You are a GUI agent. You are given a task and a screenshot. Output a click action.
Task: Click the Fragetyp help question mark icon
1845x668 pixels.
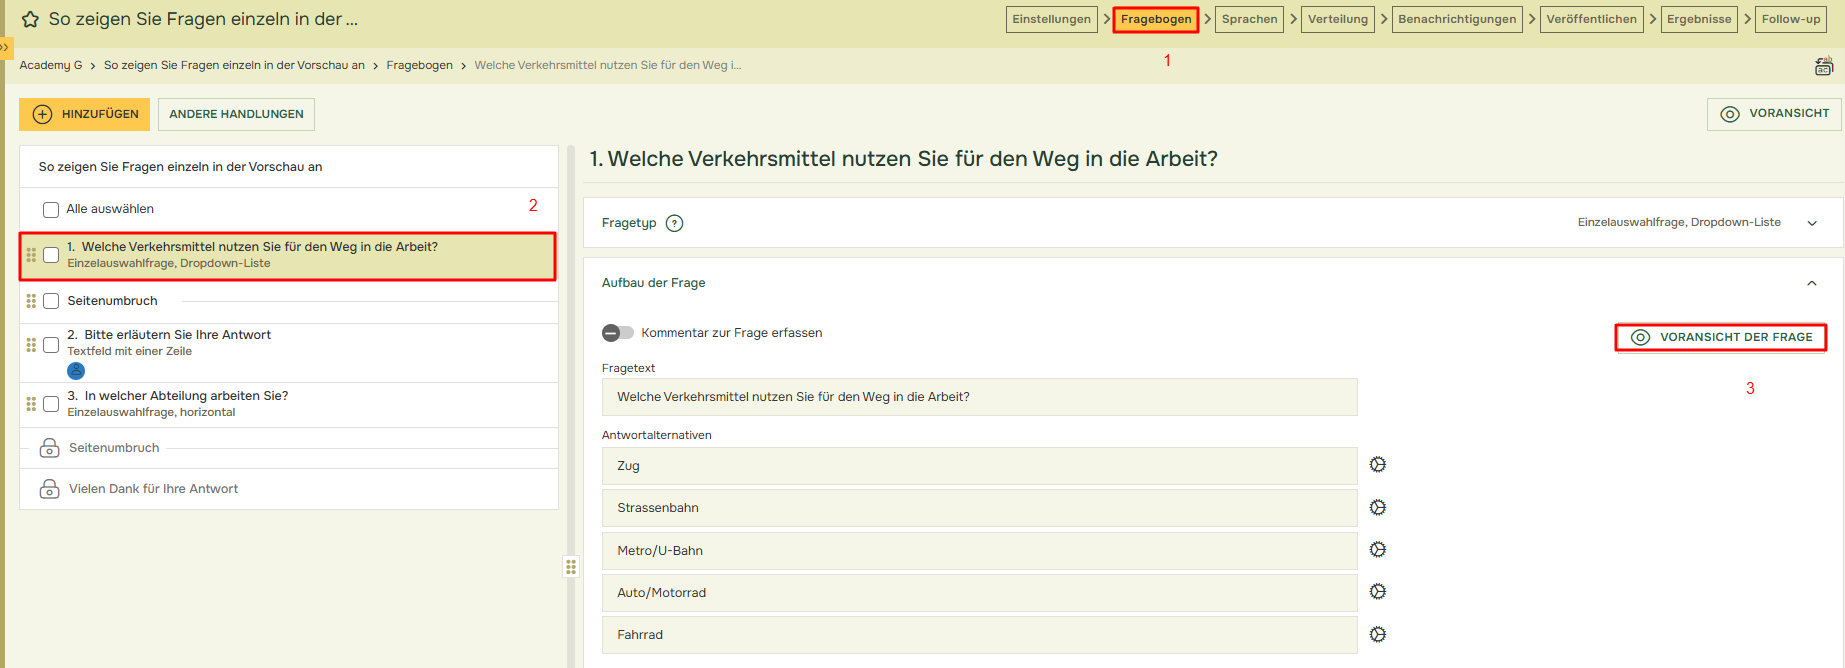pyautogui.click(x=674, y=223)
